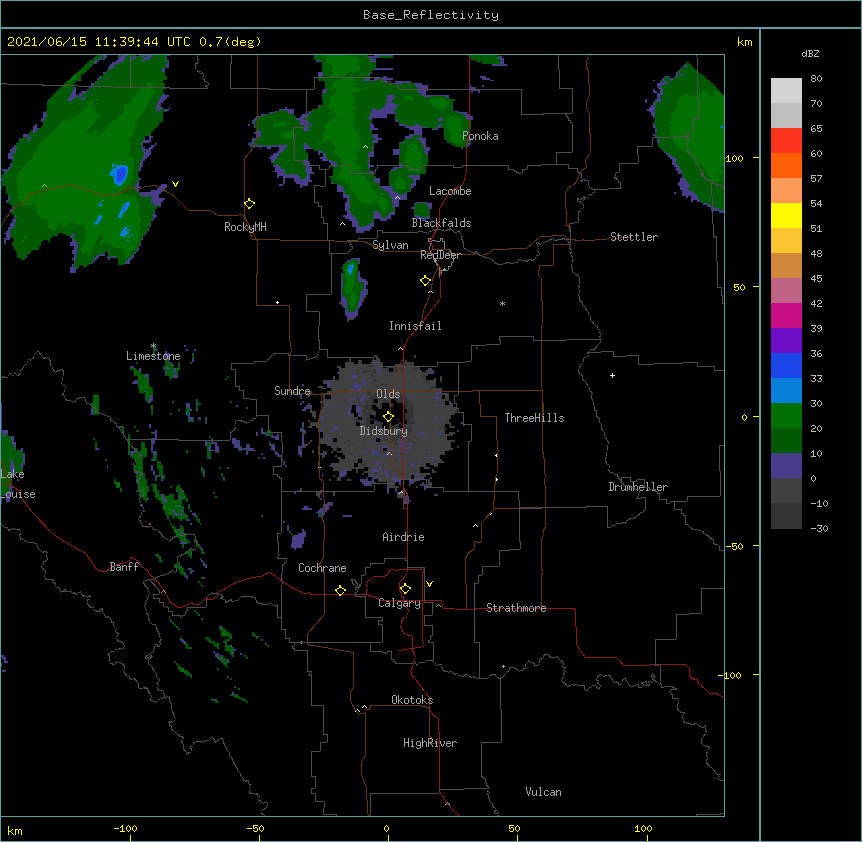This screenshot has width=862, height=842.
Task: Click the km unit label at bottom left
Action: pyautogui.click(x=15, y=830)
